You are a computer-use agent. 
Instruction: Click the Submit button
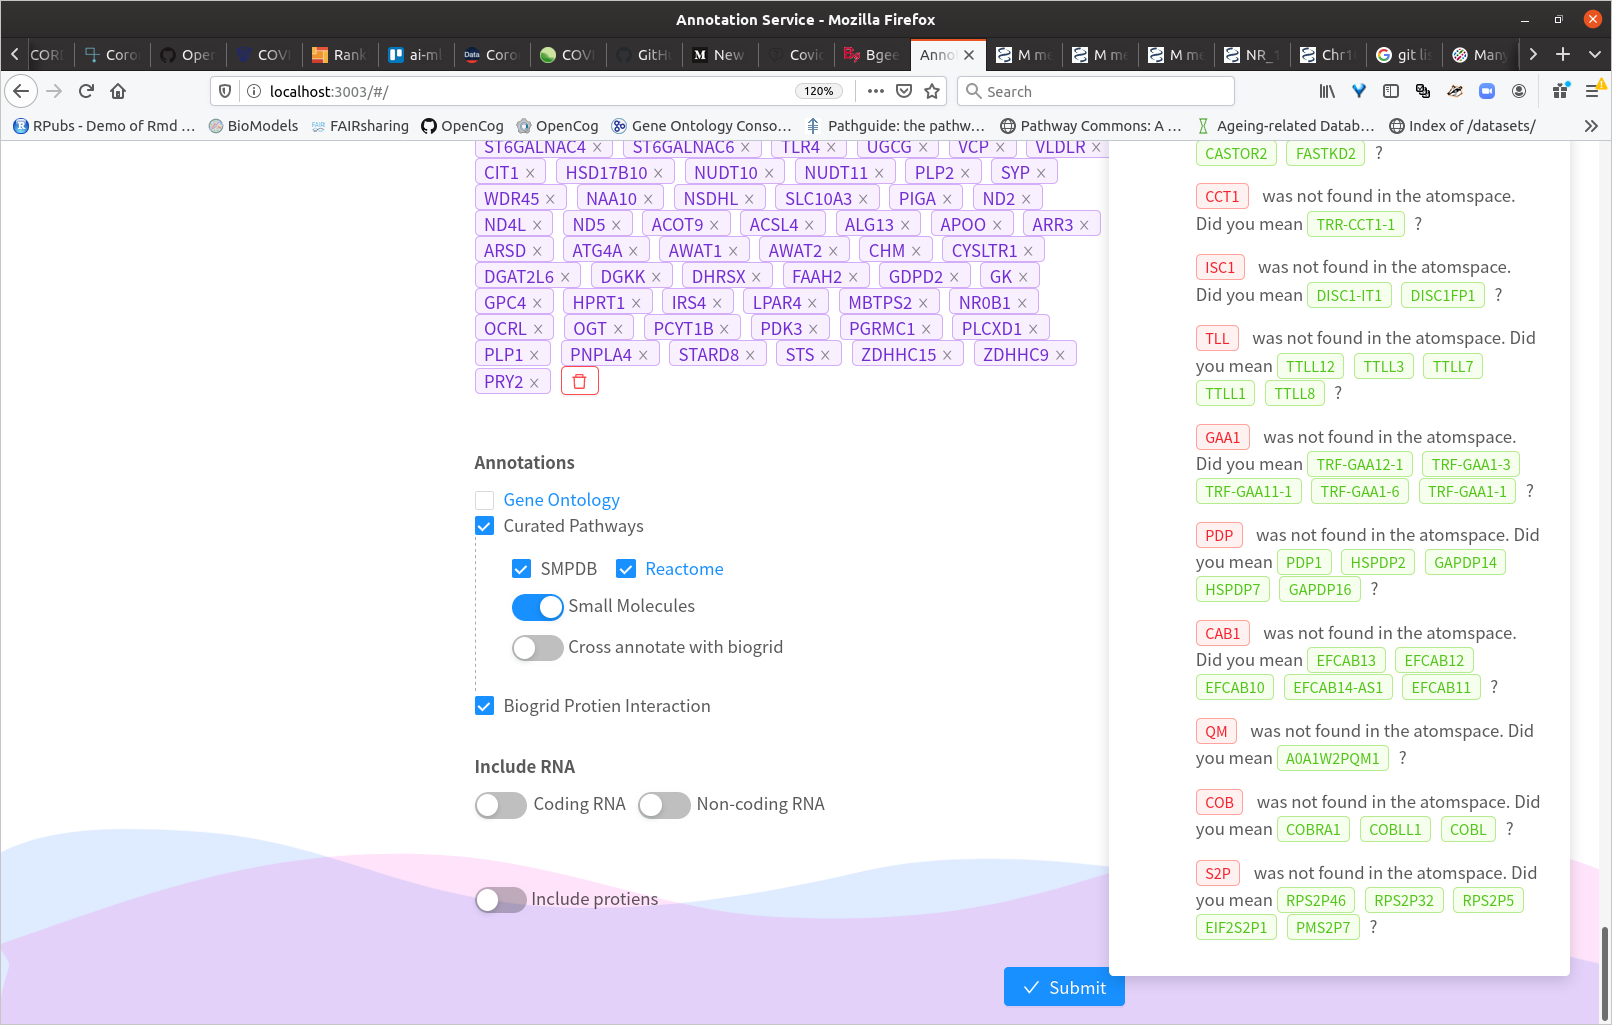pos(1064,987)
